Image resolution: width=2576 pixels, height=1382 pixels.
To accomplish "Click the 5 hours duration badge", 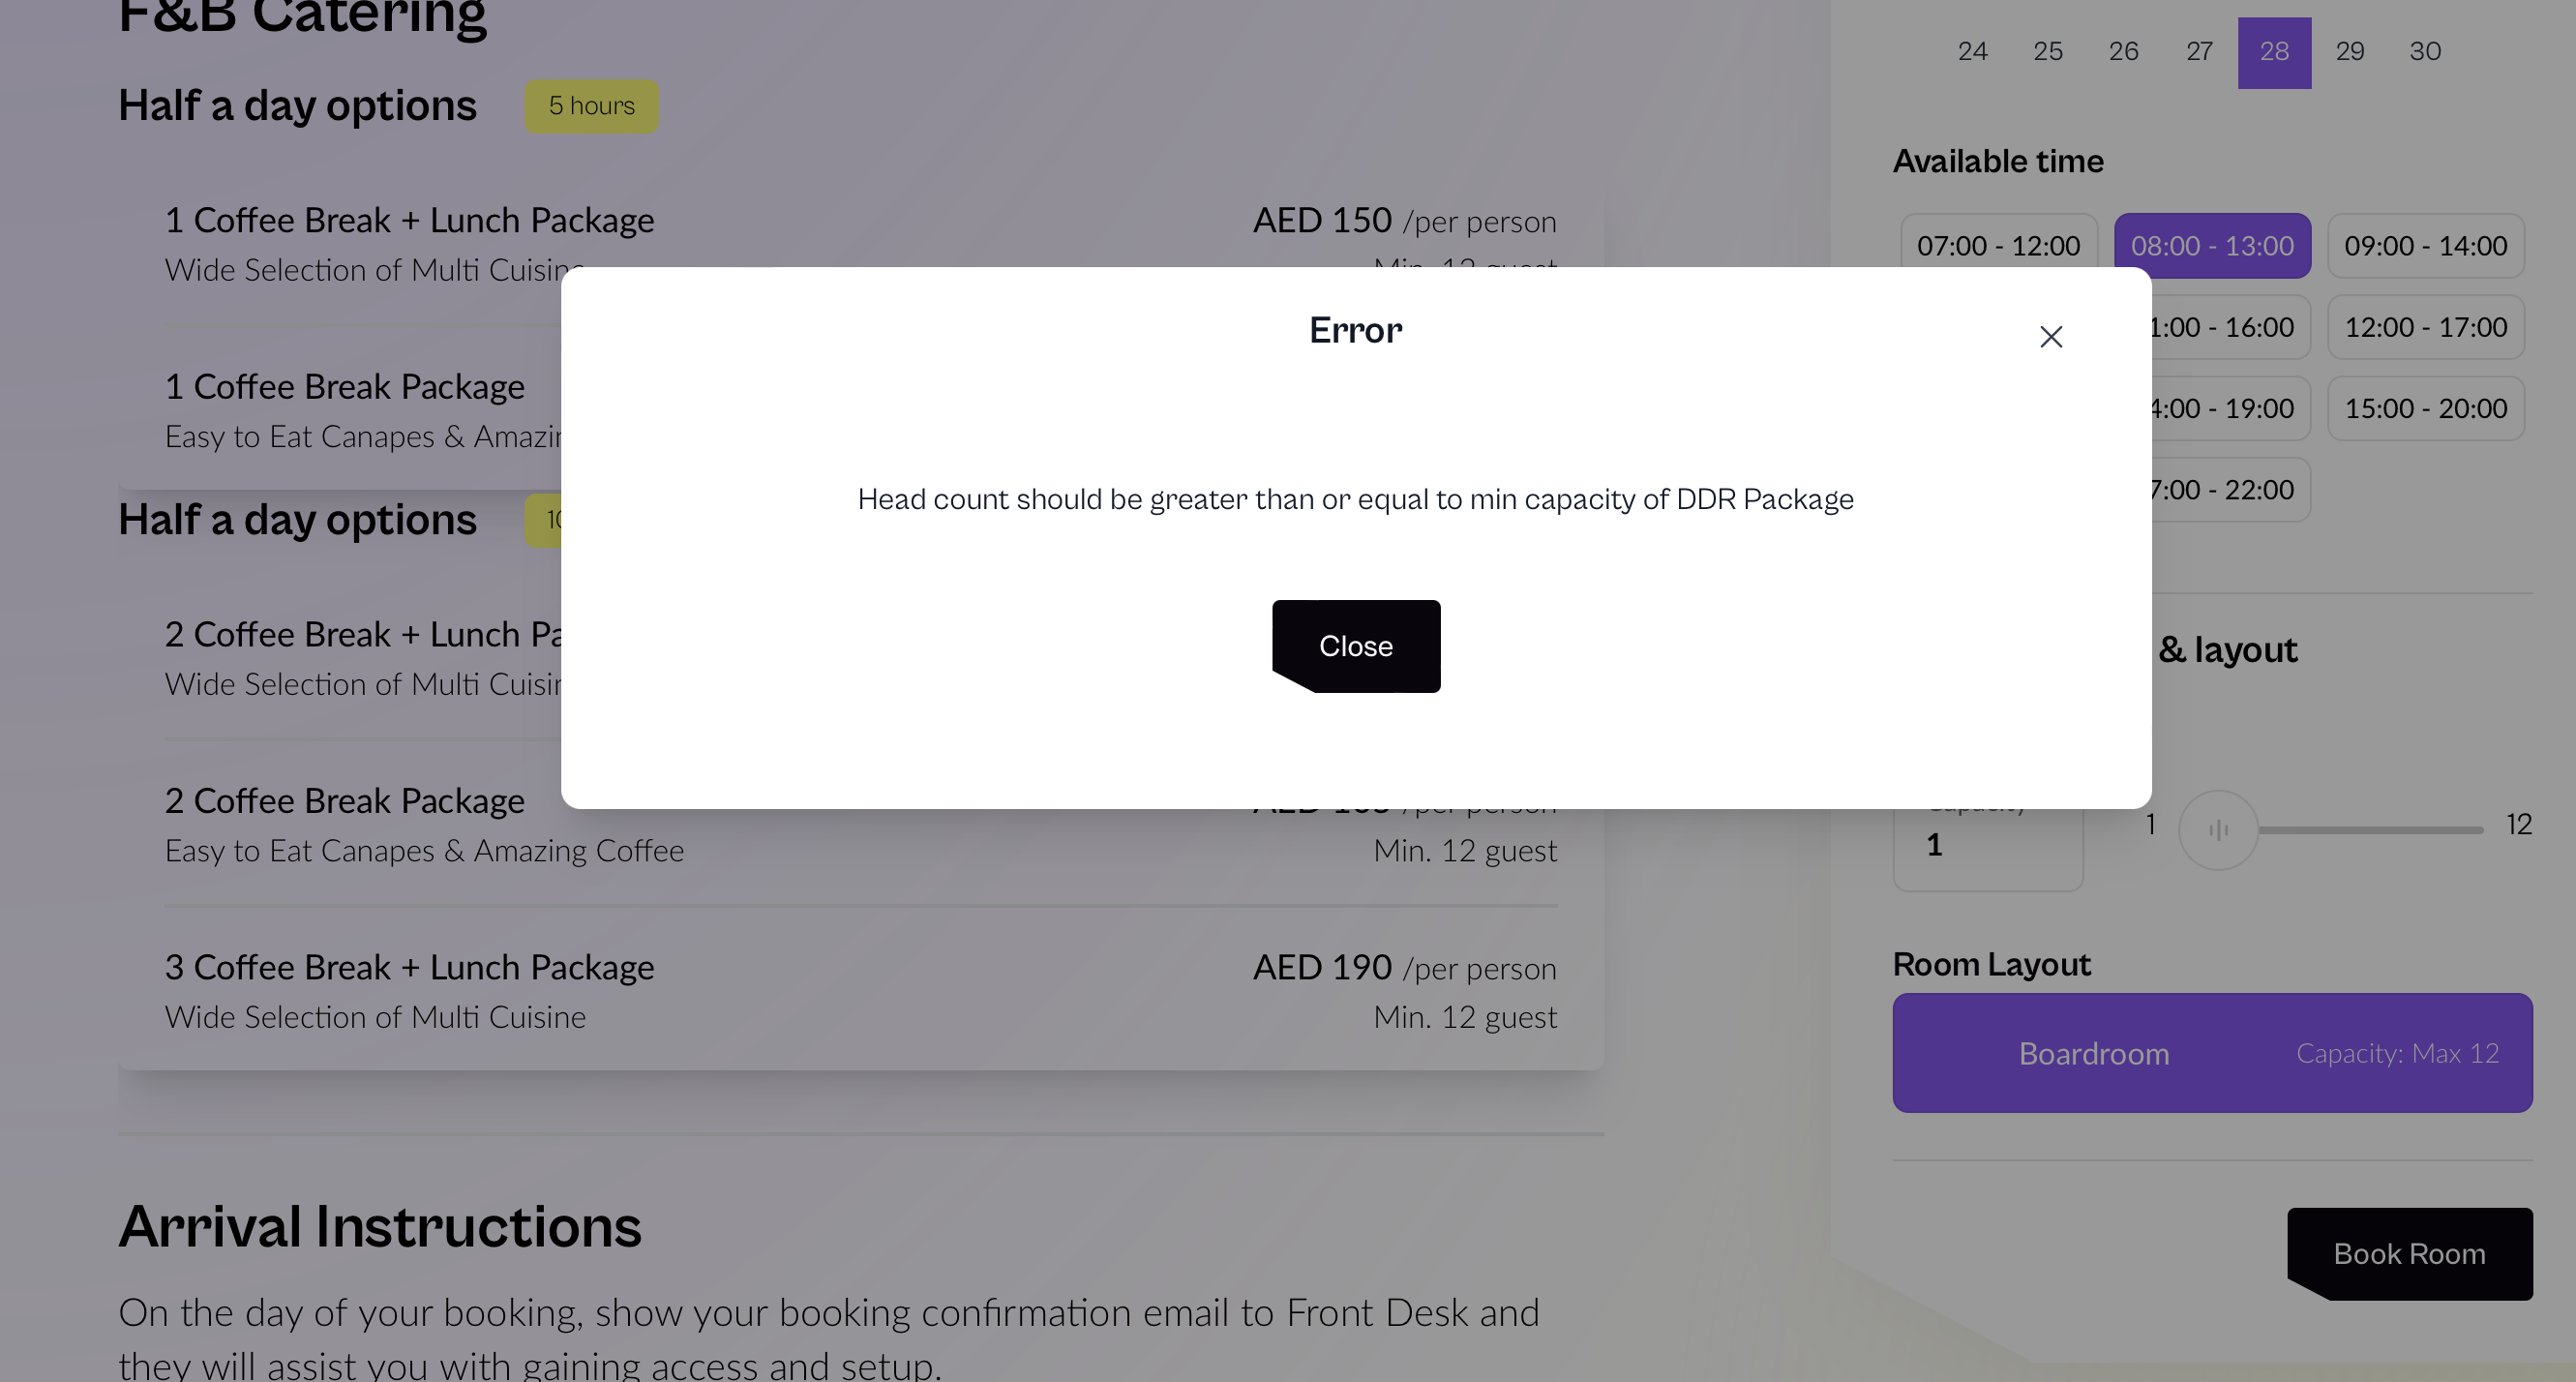I will (x=591, y=106).
